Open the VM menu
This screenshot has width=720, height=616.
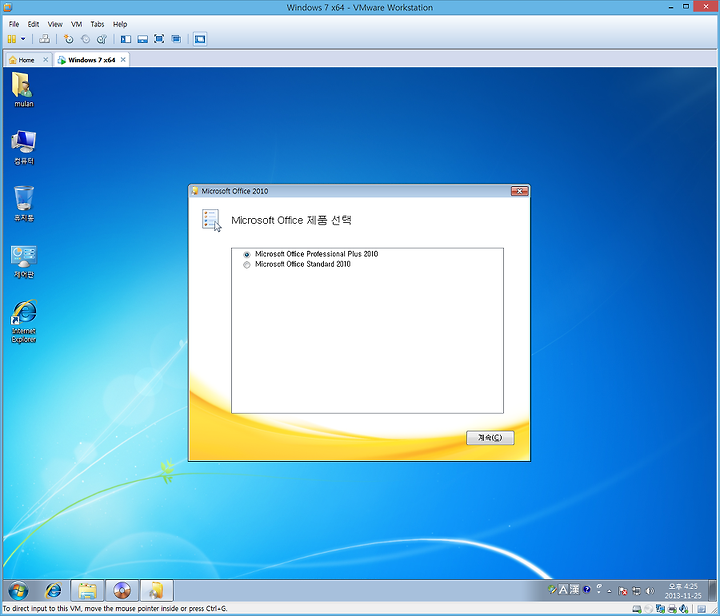76,24
